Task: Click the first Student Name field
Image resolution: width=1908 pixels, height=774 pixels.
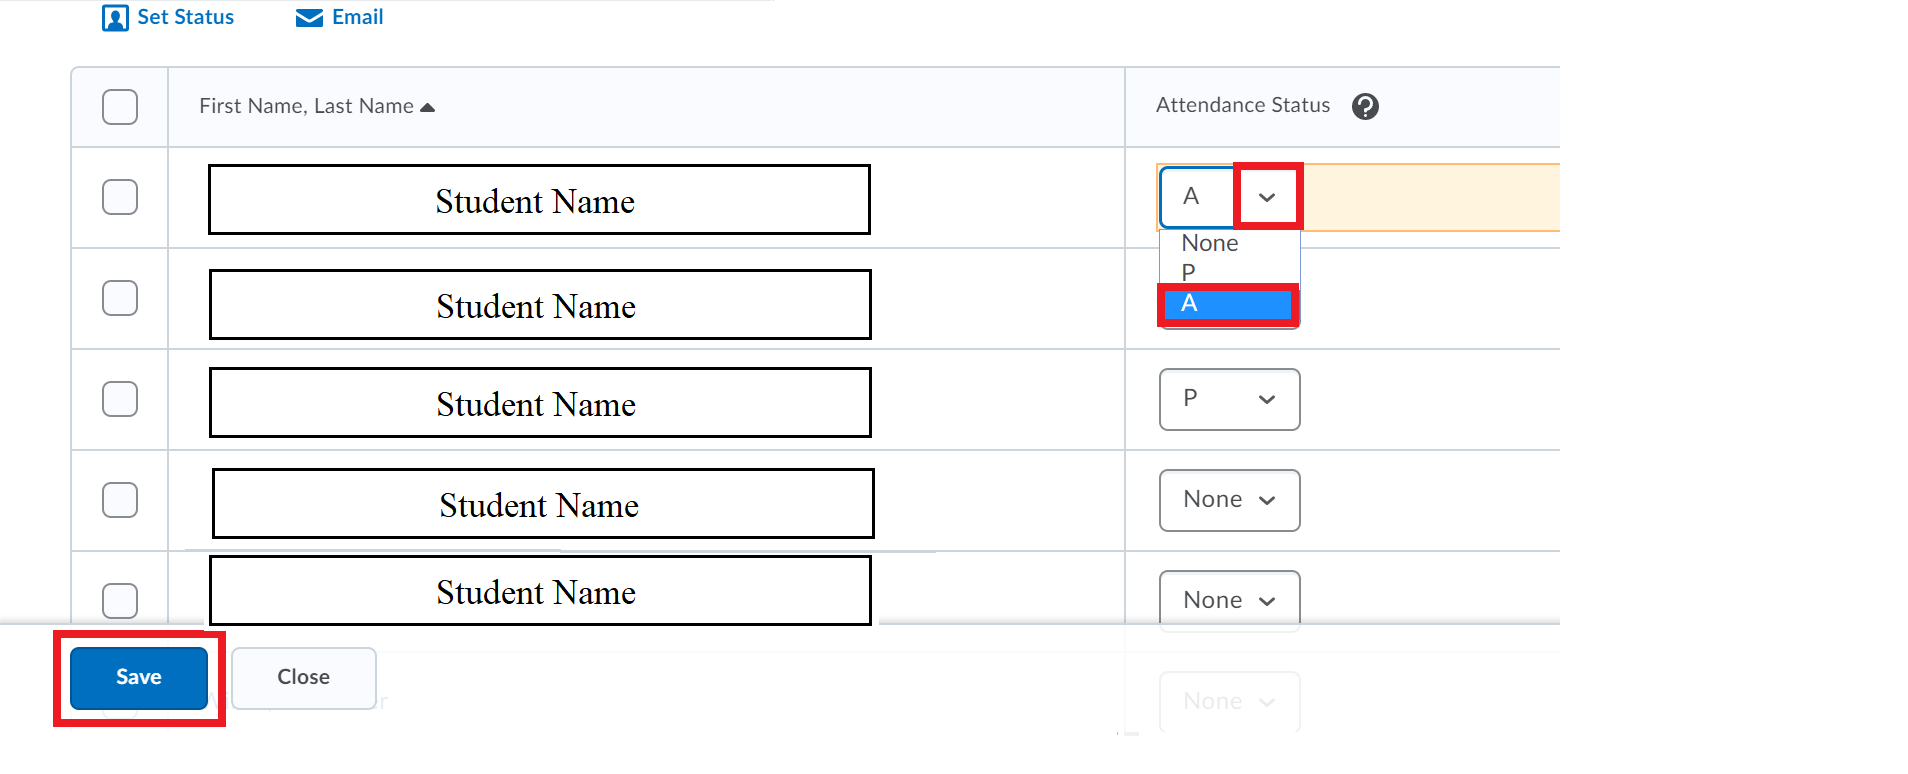Action: pos(537,200)
